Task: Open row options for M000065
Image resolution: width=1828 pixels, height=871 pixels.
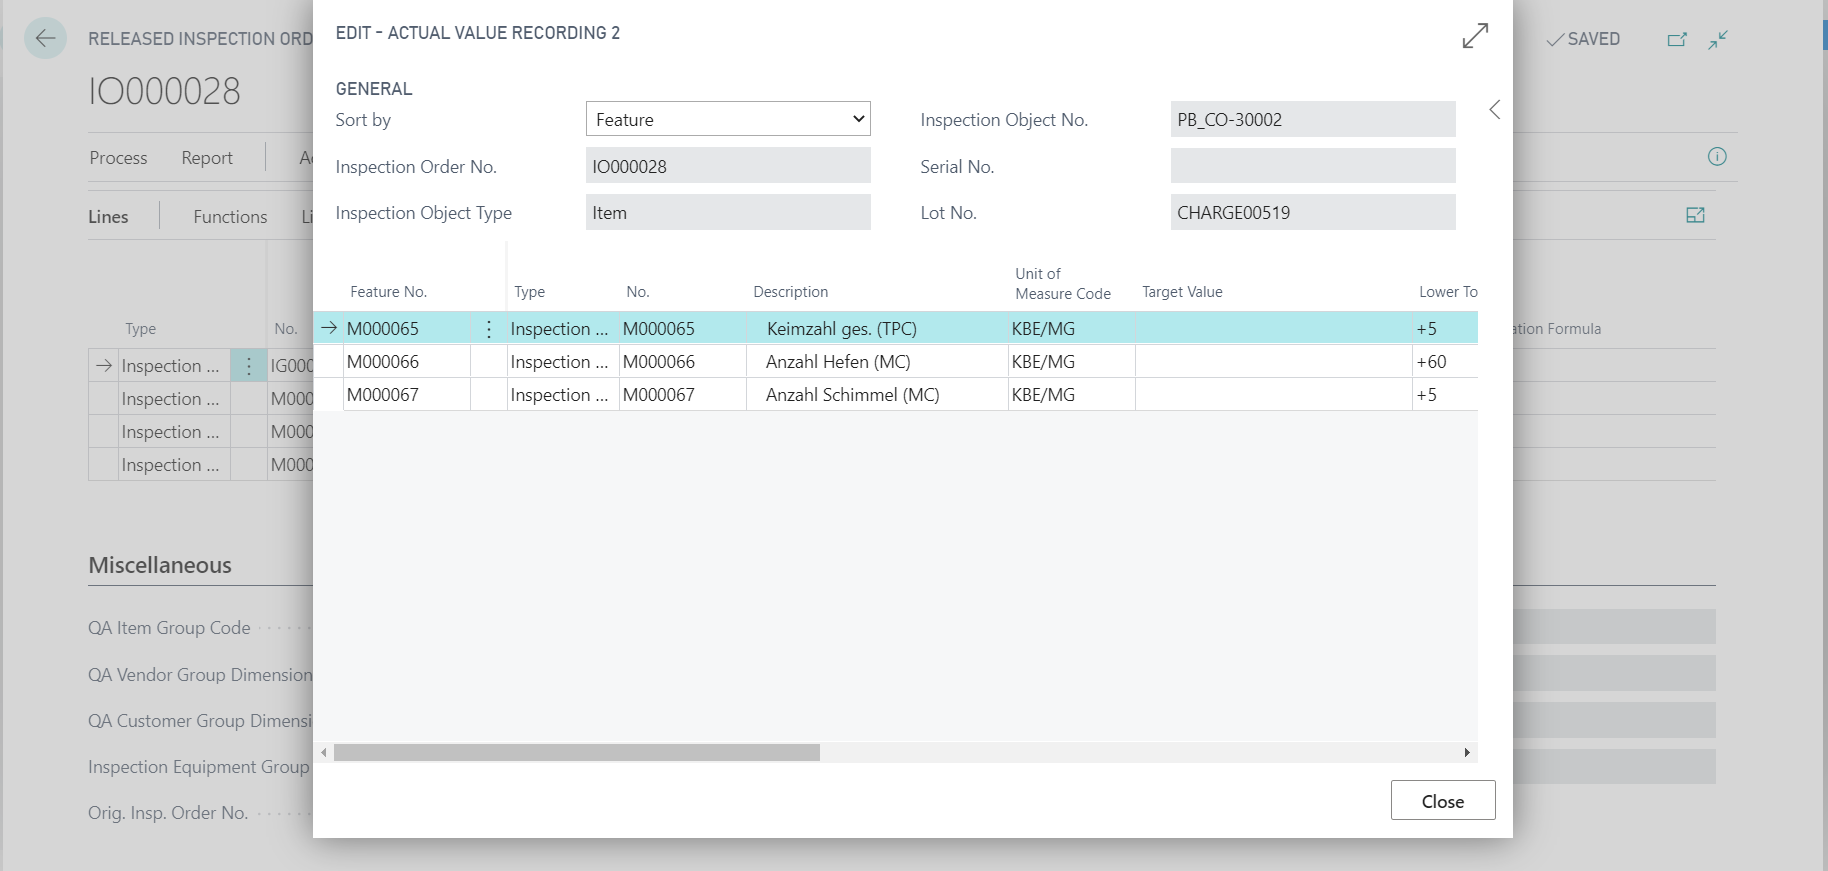Action: coord(488,329)
